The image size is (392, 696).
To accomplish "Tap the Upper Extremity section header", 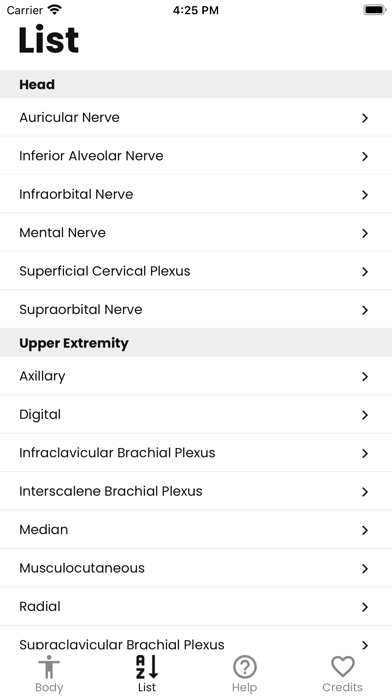I will 196,343.
